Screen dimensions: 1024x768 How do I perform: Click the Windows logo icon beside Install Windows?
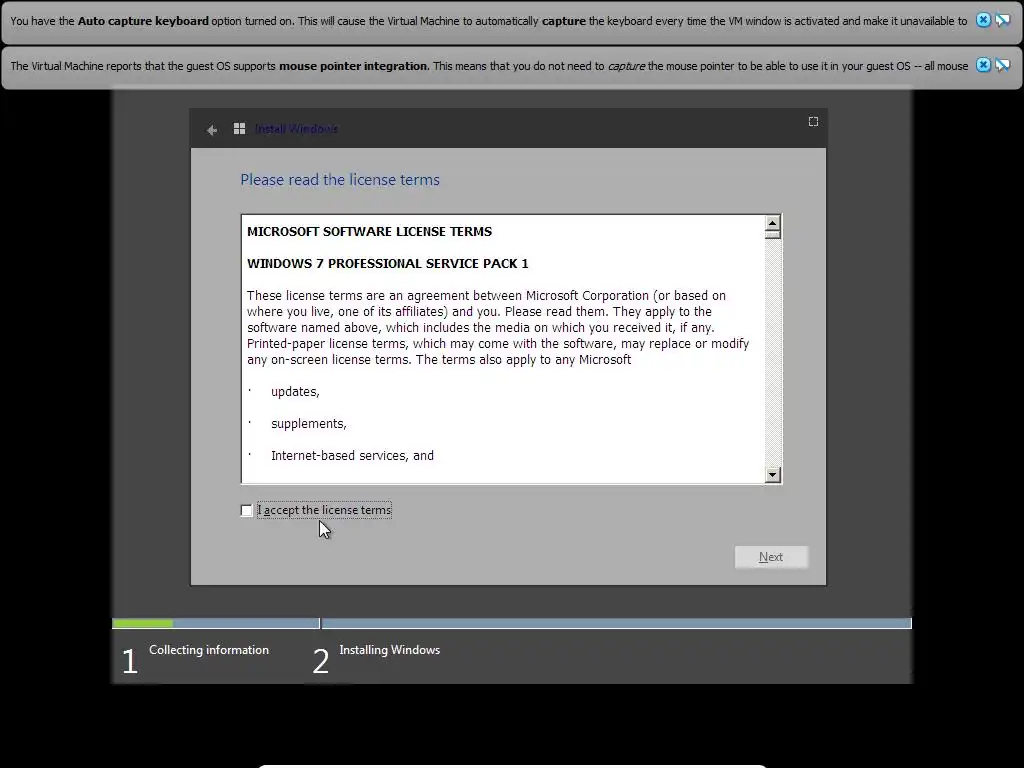coord(240,129)
